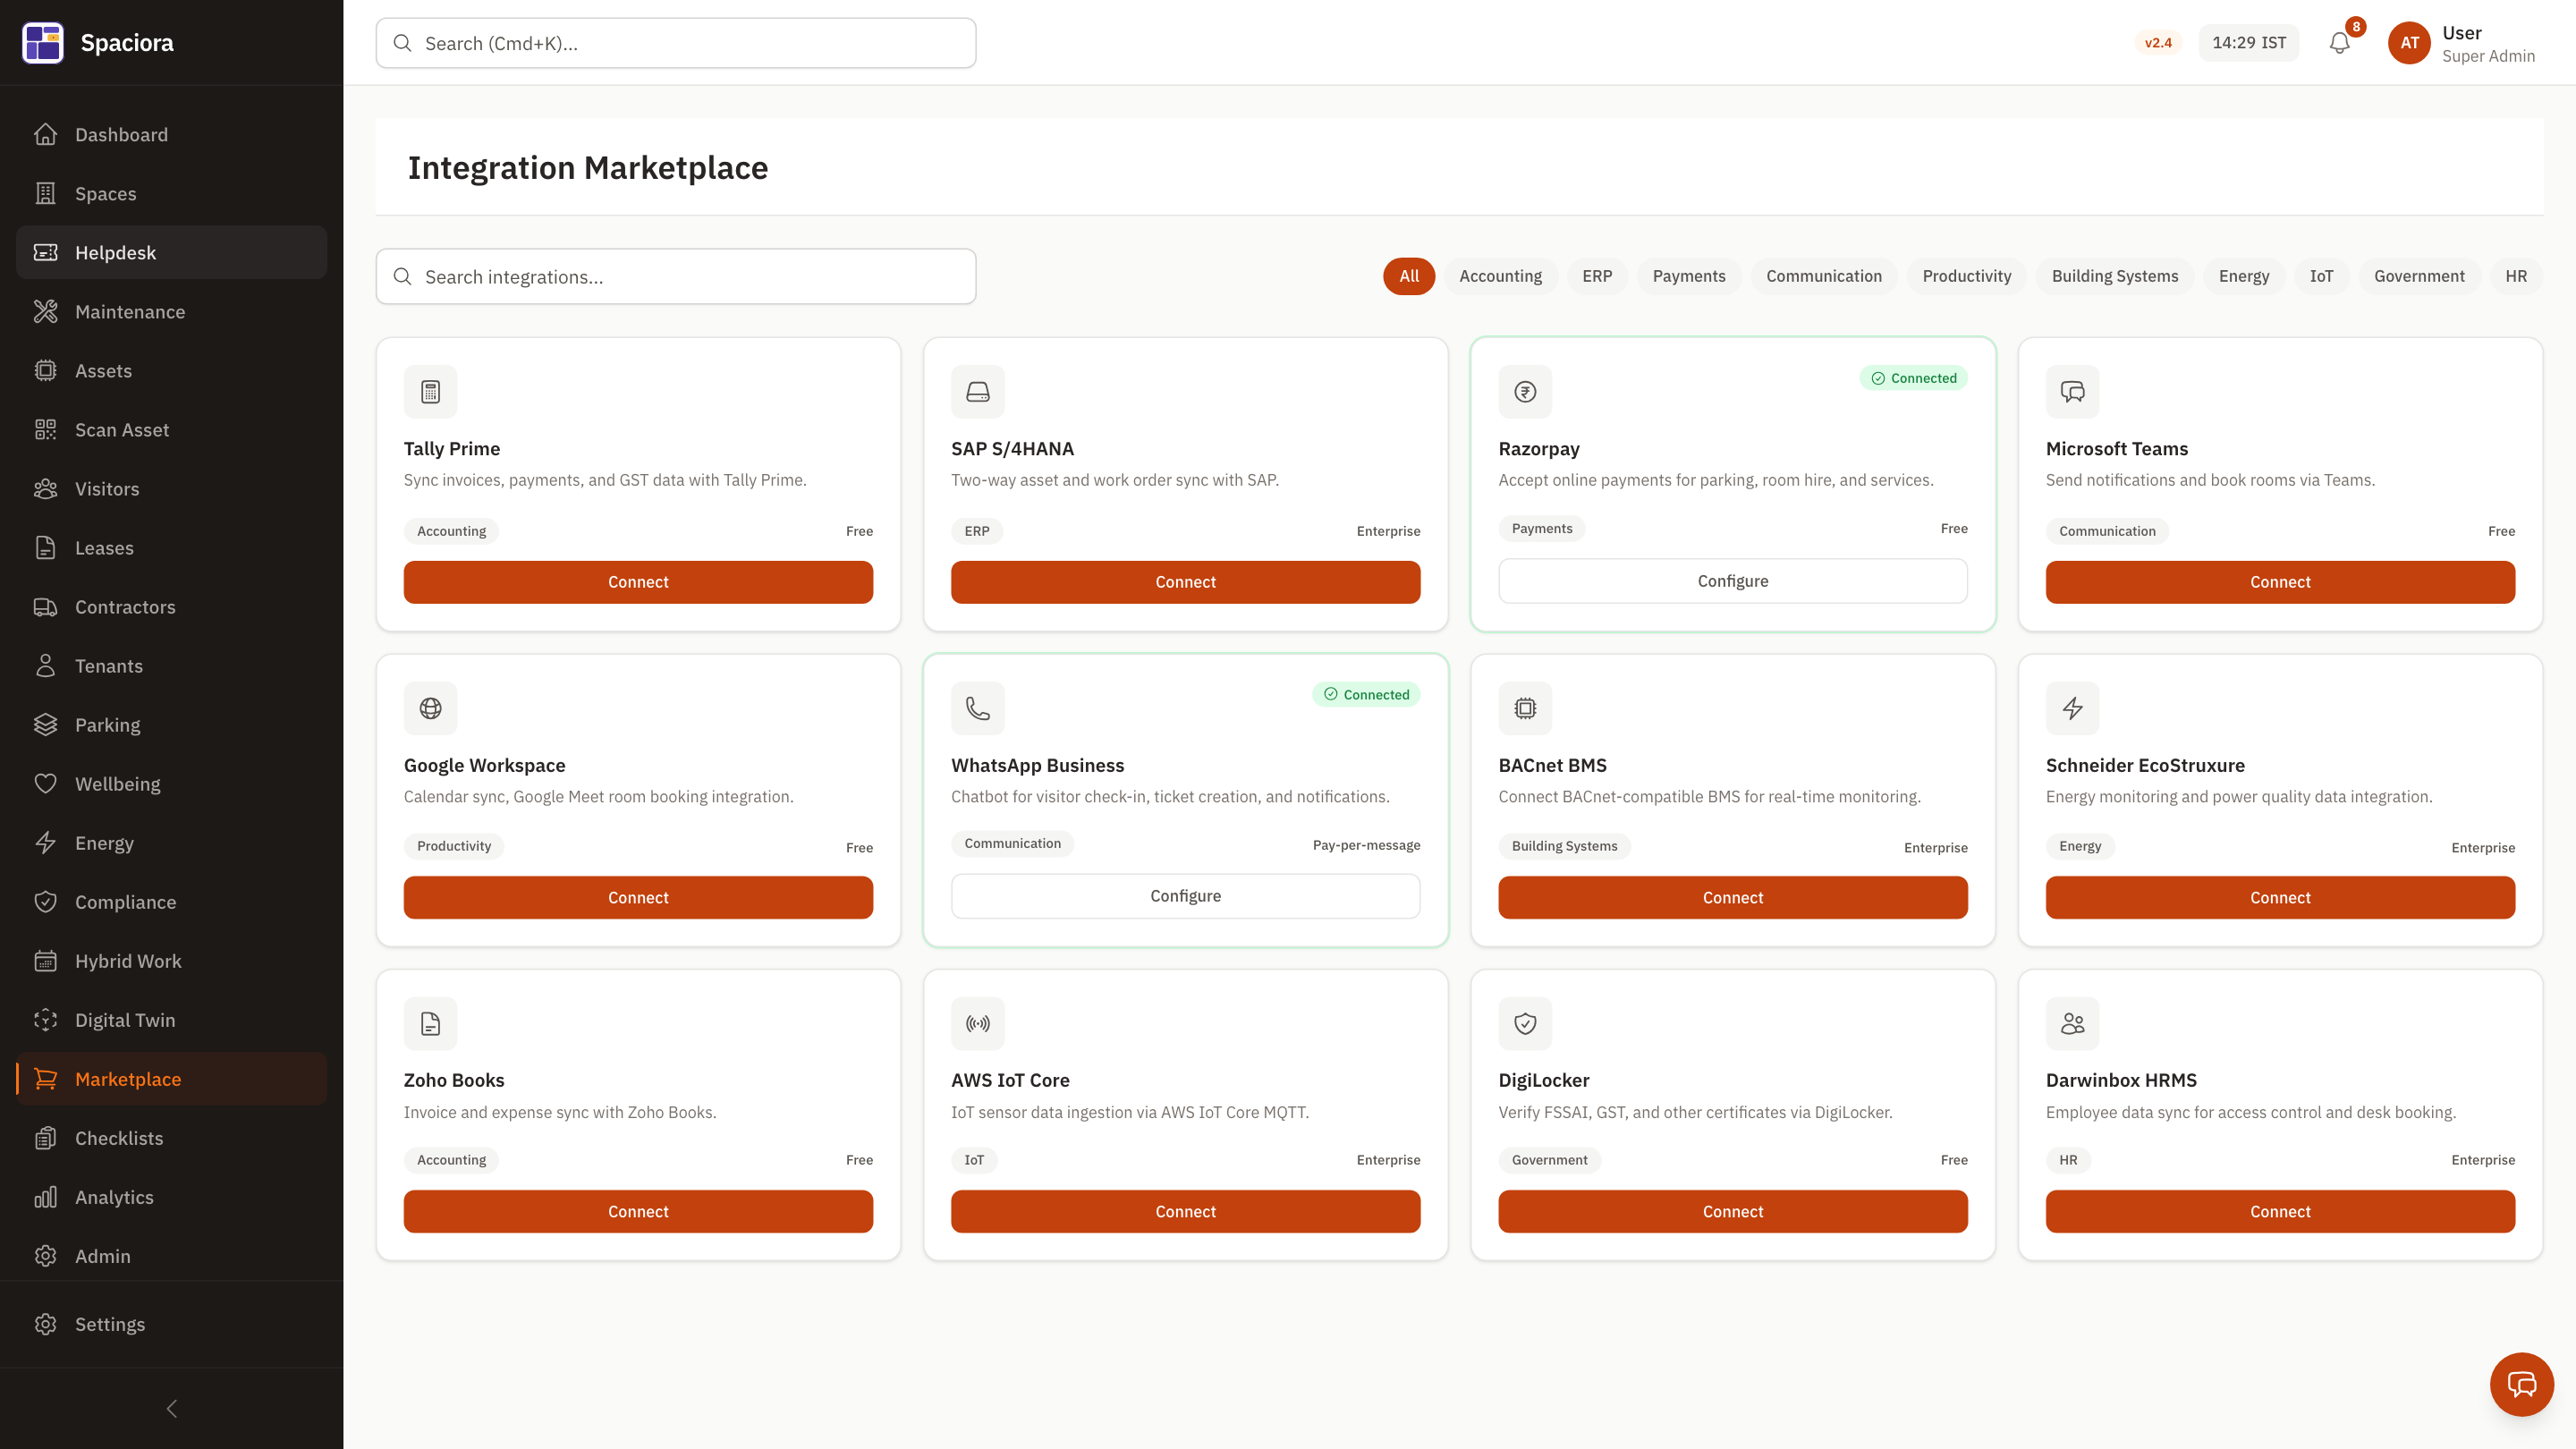Click the SAP S/4HANA drive icon
The image size is (2576, 1449).
tap(977, 392)
